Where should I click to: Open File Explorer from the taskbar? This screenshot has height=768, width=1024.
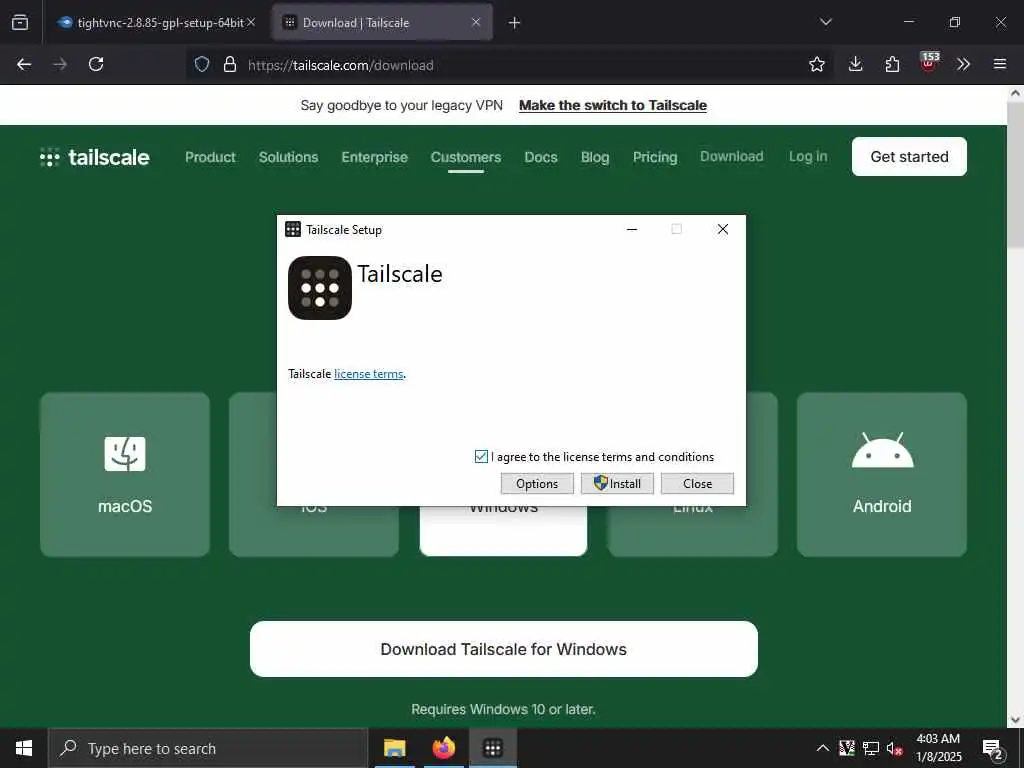(394, 748)
